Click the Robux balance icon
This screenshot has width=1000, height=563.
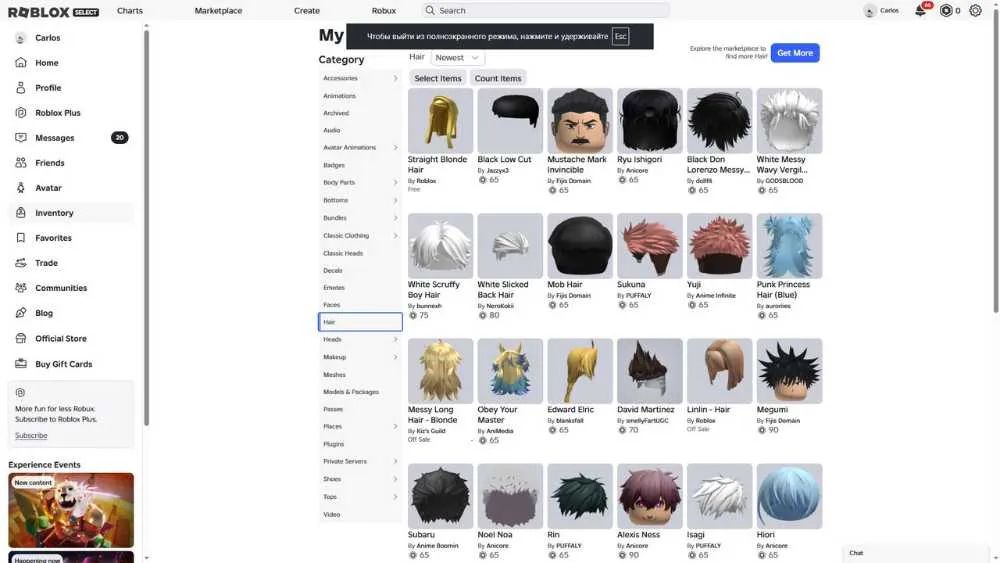coord(946,11)
